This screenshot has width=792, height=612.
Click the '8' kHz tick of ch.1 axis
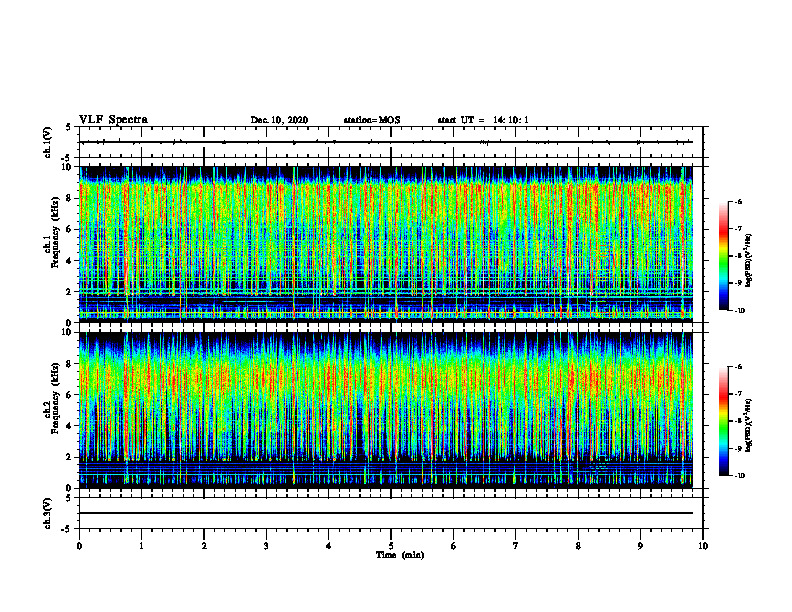coord(69,198)
